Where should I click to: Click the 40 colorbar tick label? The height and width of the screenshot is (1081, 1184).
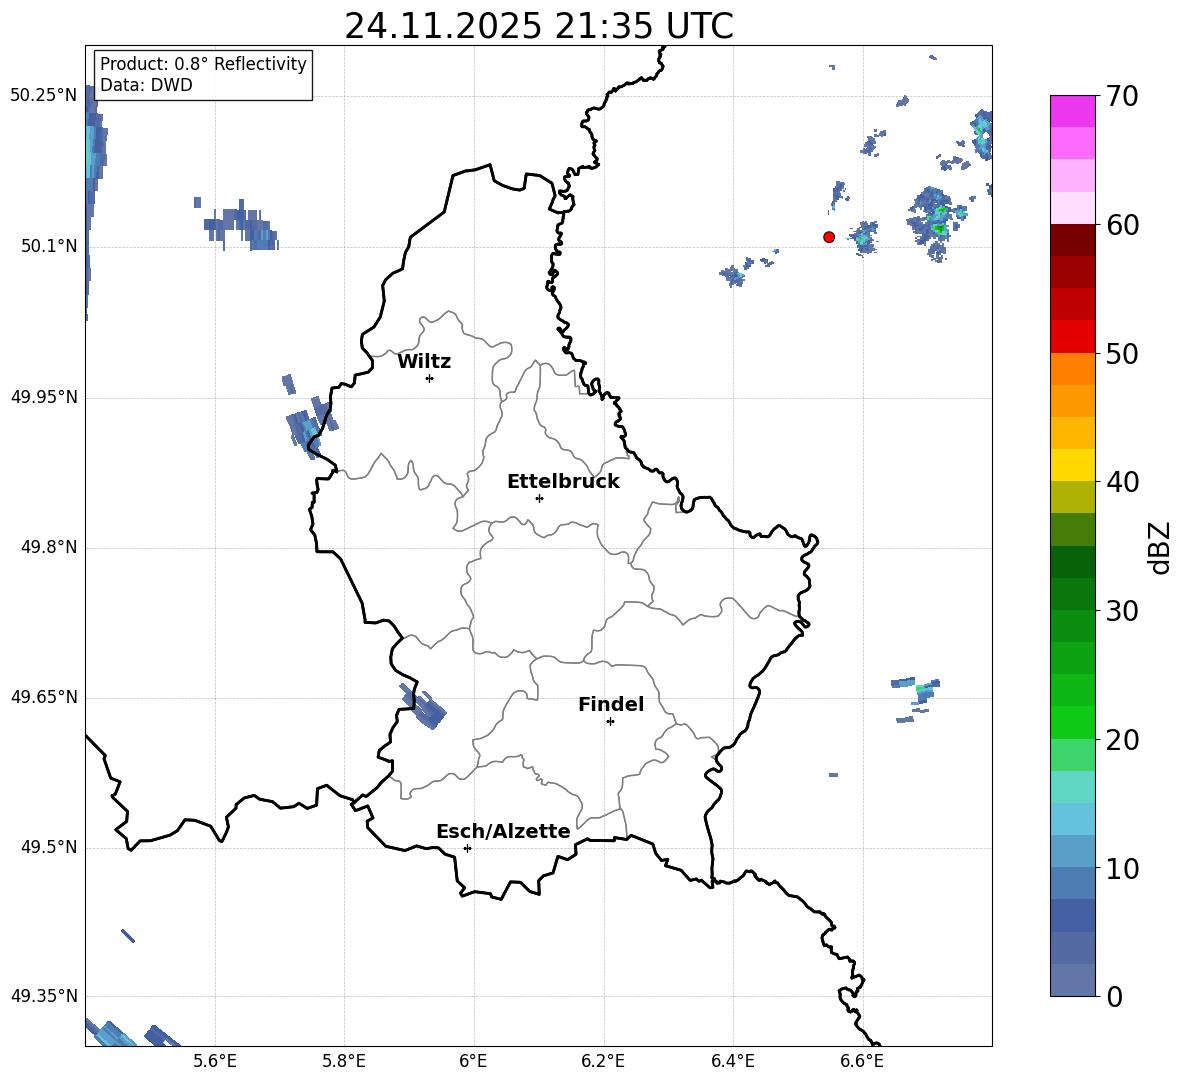(1122, 482)
